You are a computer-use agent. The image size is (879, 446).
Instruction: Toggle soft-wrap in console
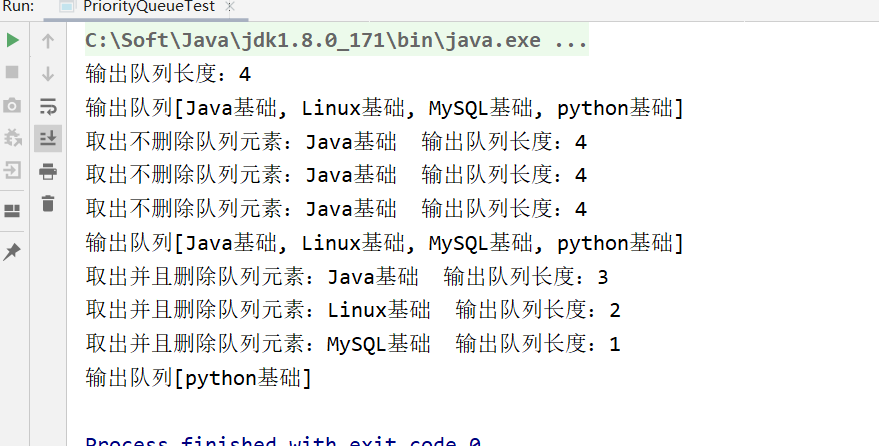[48, 106]
